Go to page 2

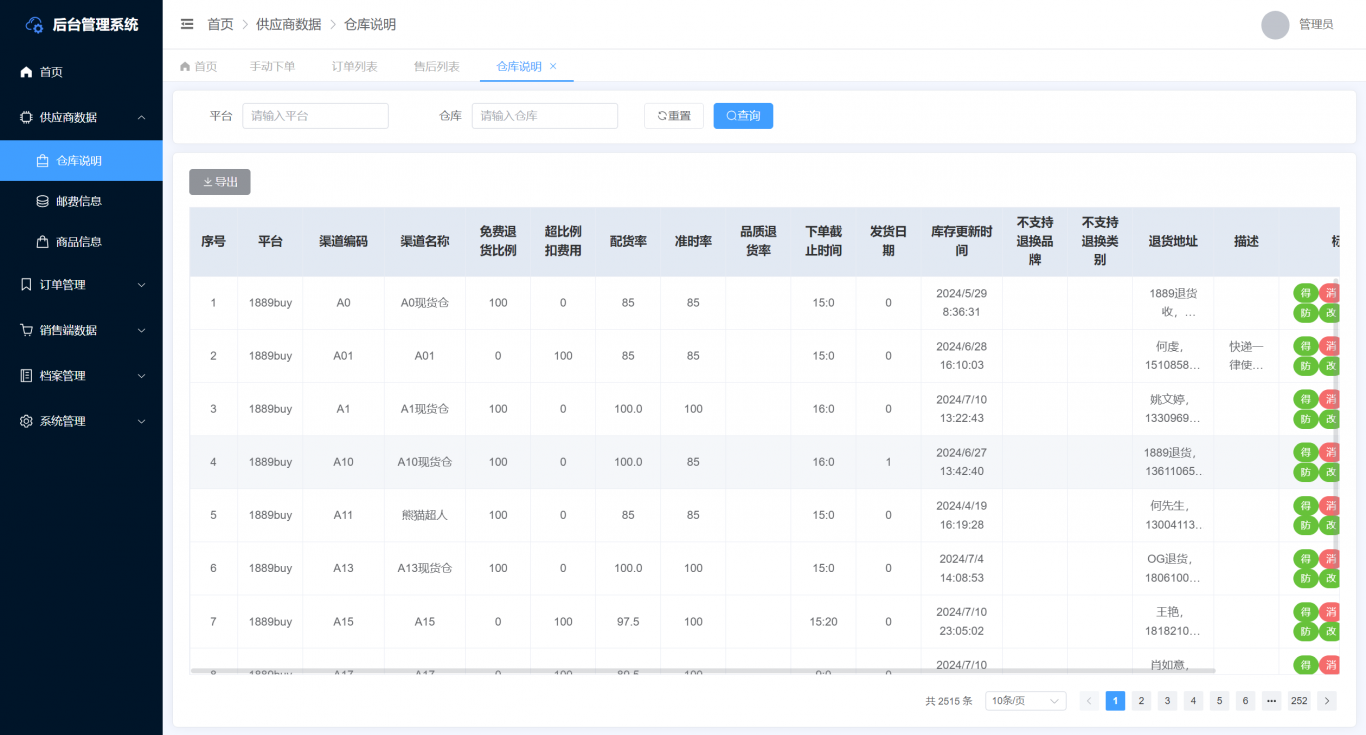click(1141, 701)
